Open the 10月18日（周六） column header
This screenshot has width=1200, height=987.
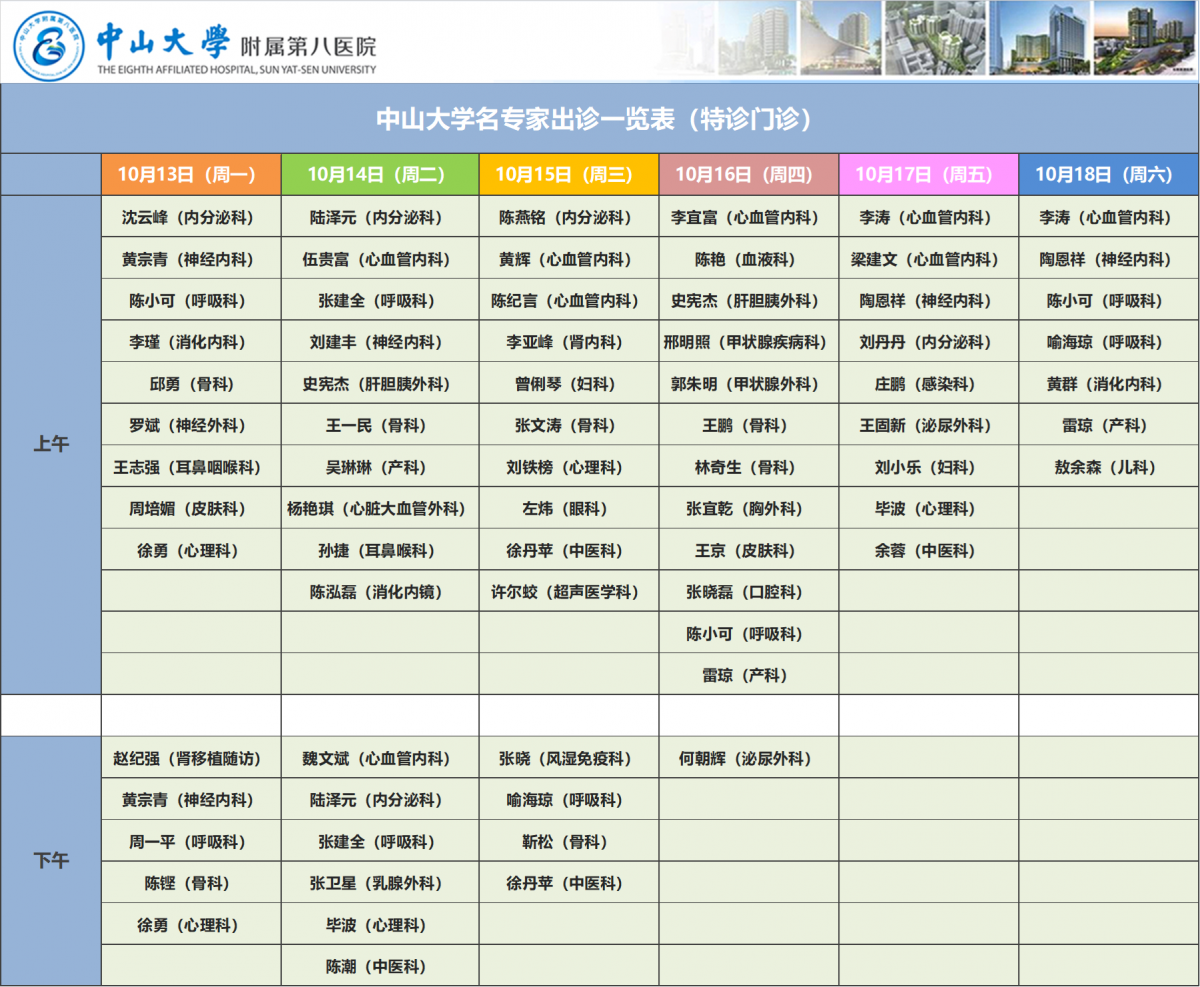1108,175
